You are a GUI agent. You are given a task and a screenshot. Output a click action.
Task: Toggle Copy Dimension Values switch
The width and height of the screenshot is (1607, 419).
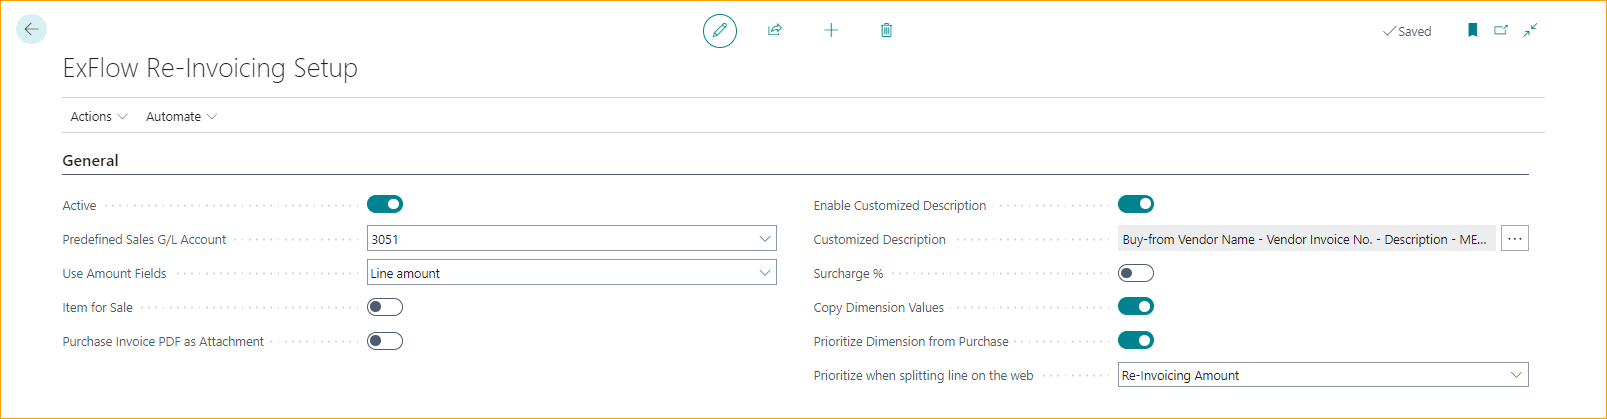[1136, 306]
